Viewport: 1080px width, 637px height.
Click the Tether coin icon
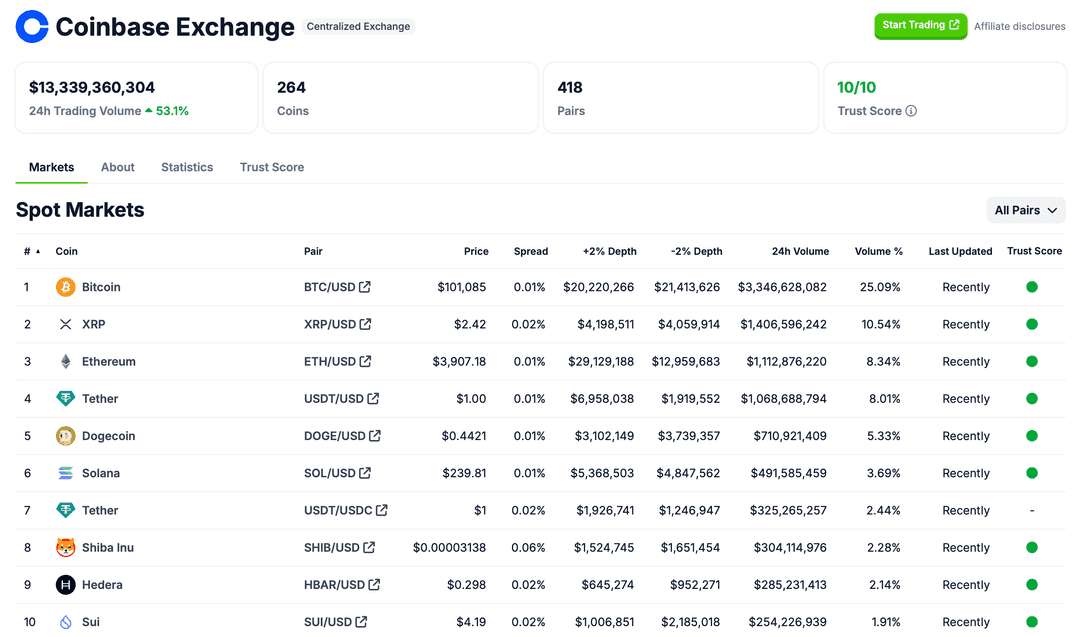65,398
